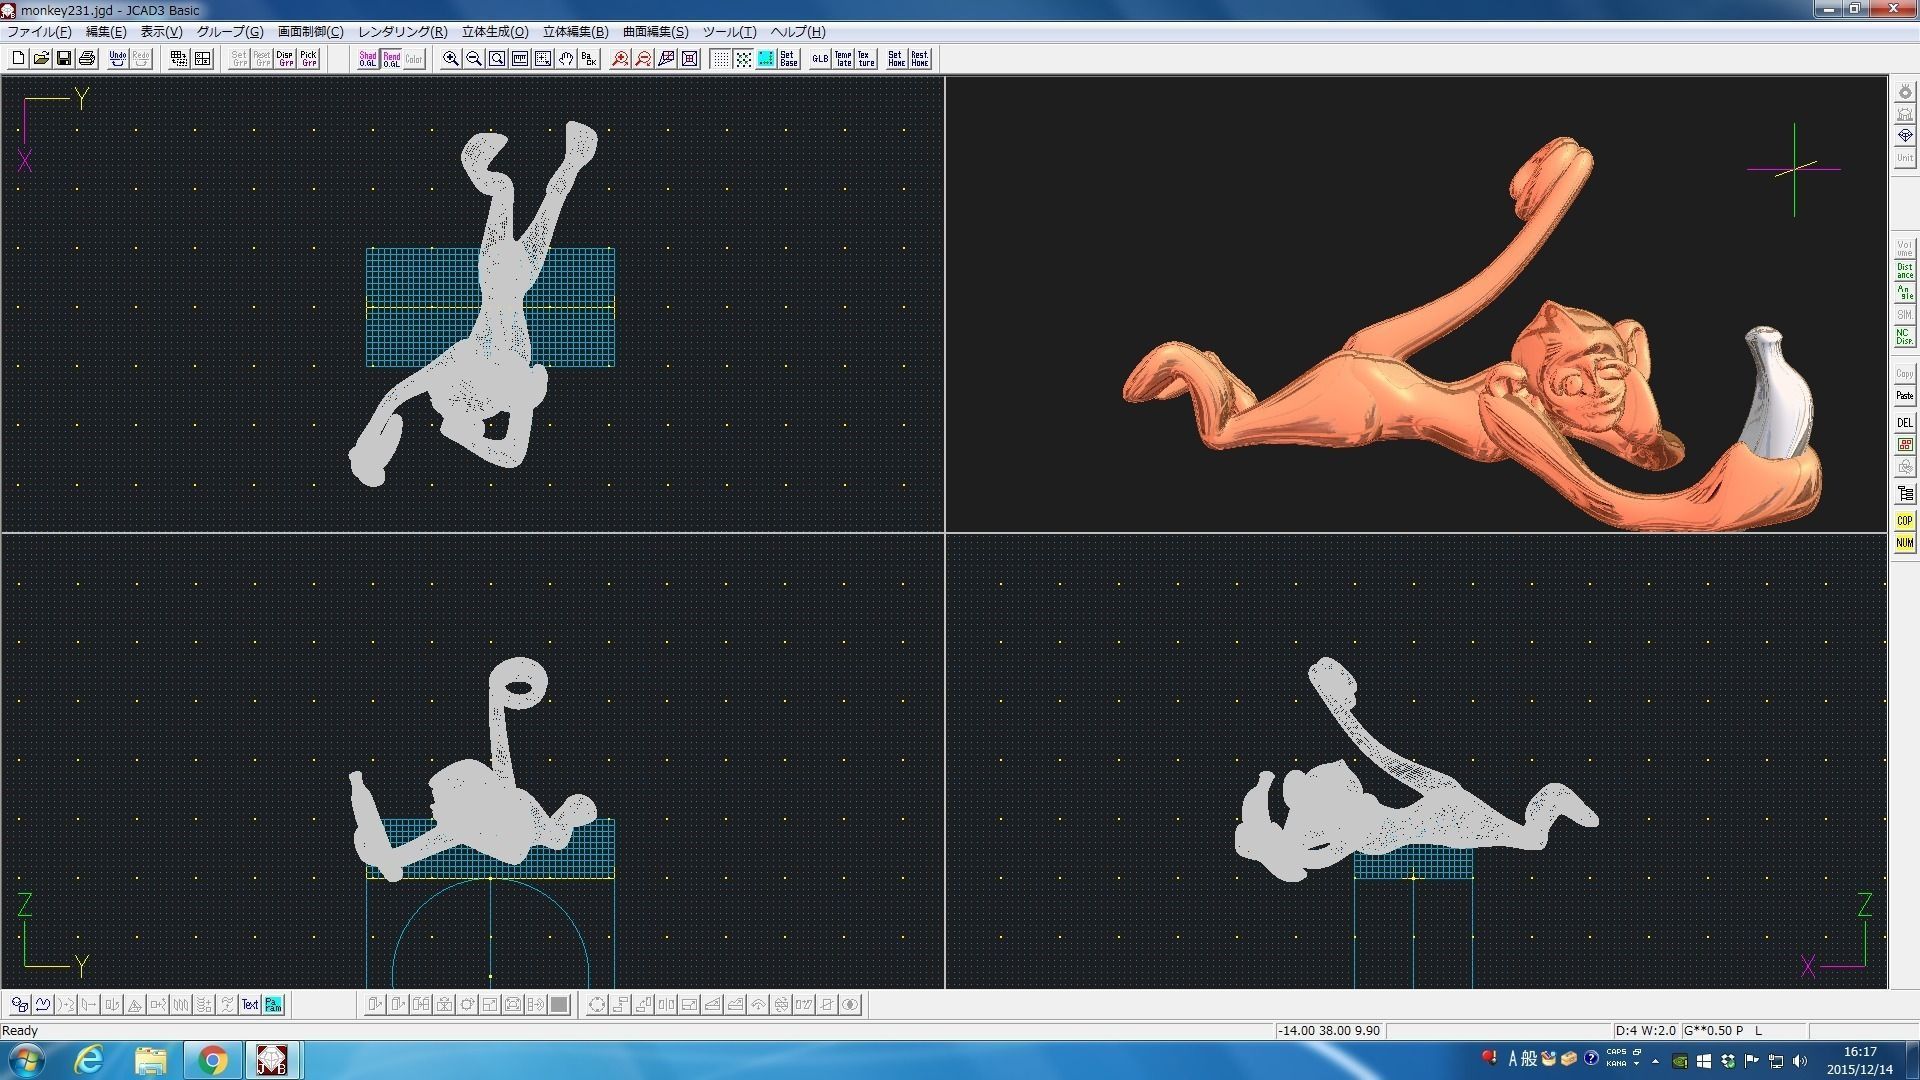1920x1080 pixels.
Task: Click the Distance measurement icon
Action: pyautogui.click(x=1904, y=271)
